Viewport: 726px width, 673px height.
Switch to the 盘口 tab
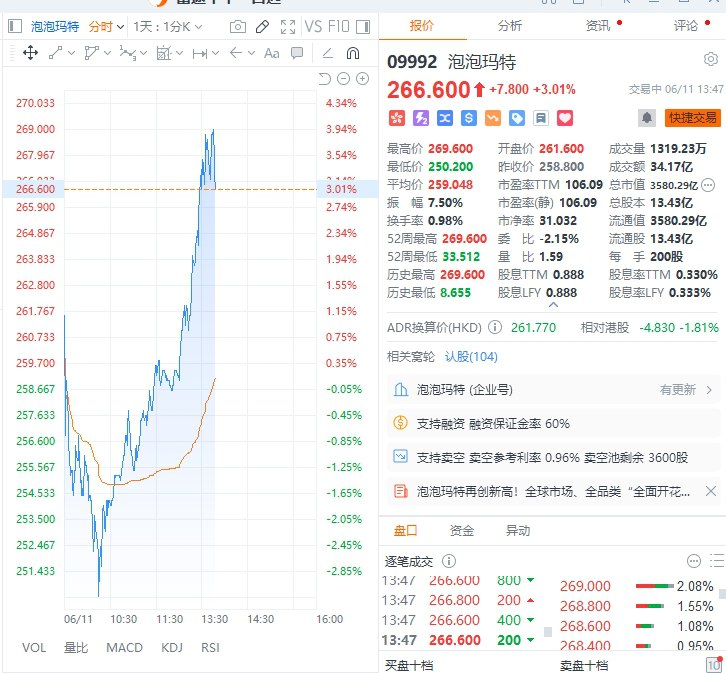point(405,530)
